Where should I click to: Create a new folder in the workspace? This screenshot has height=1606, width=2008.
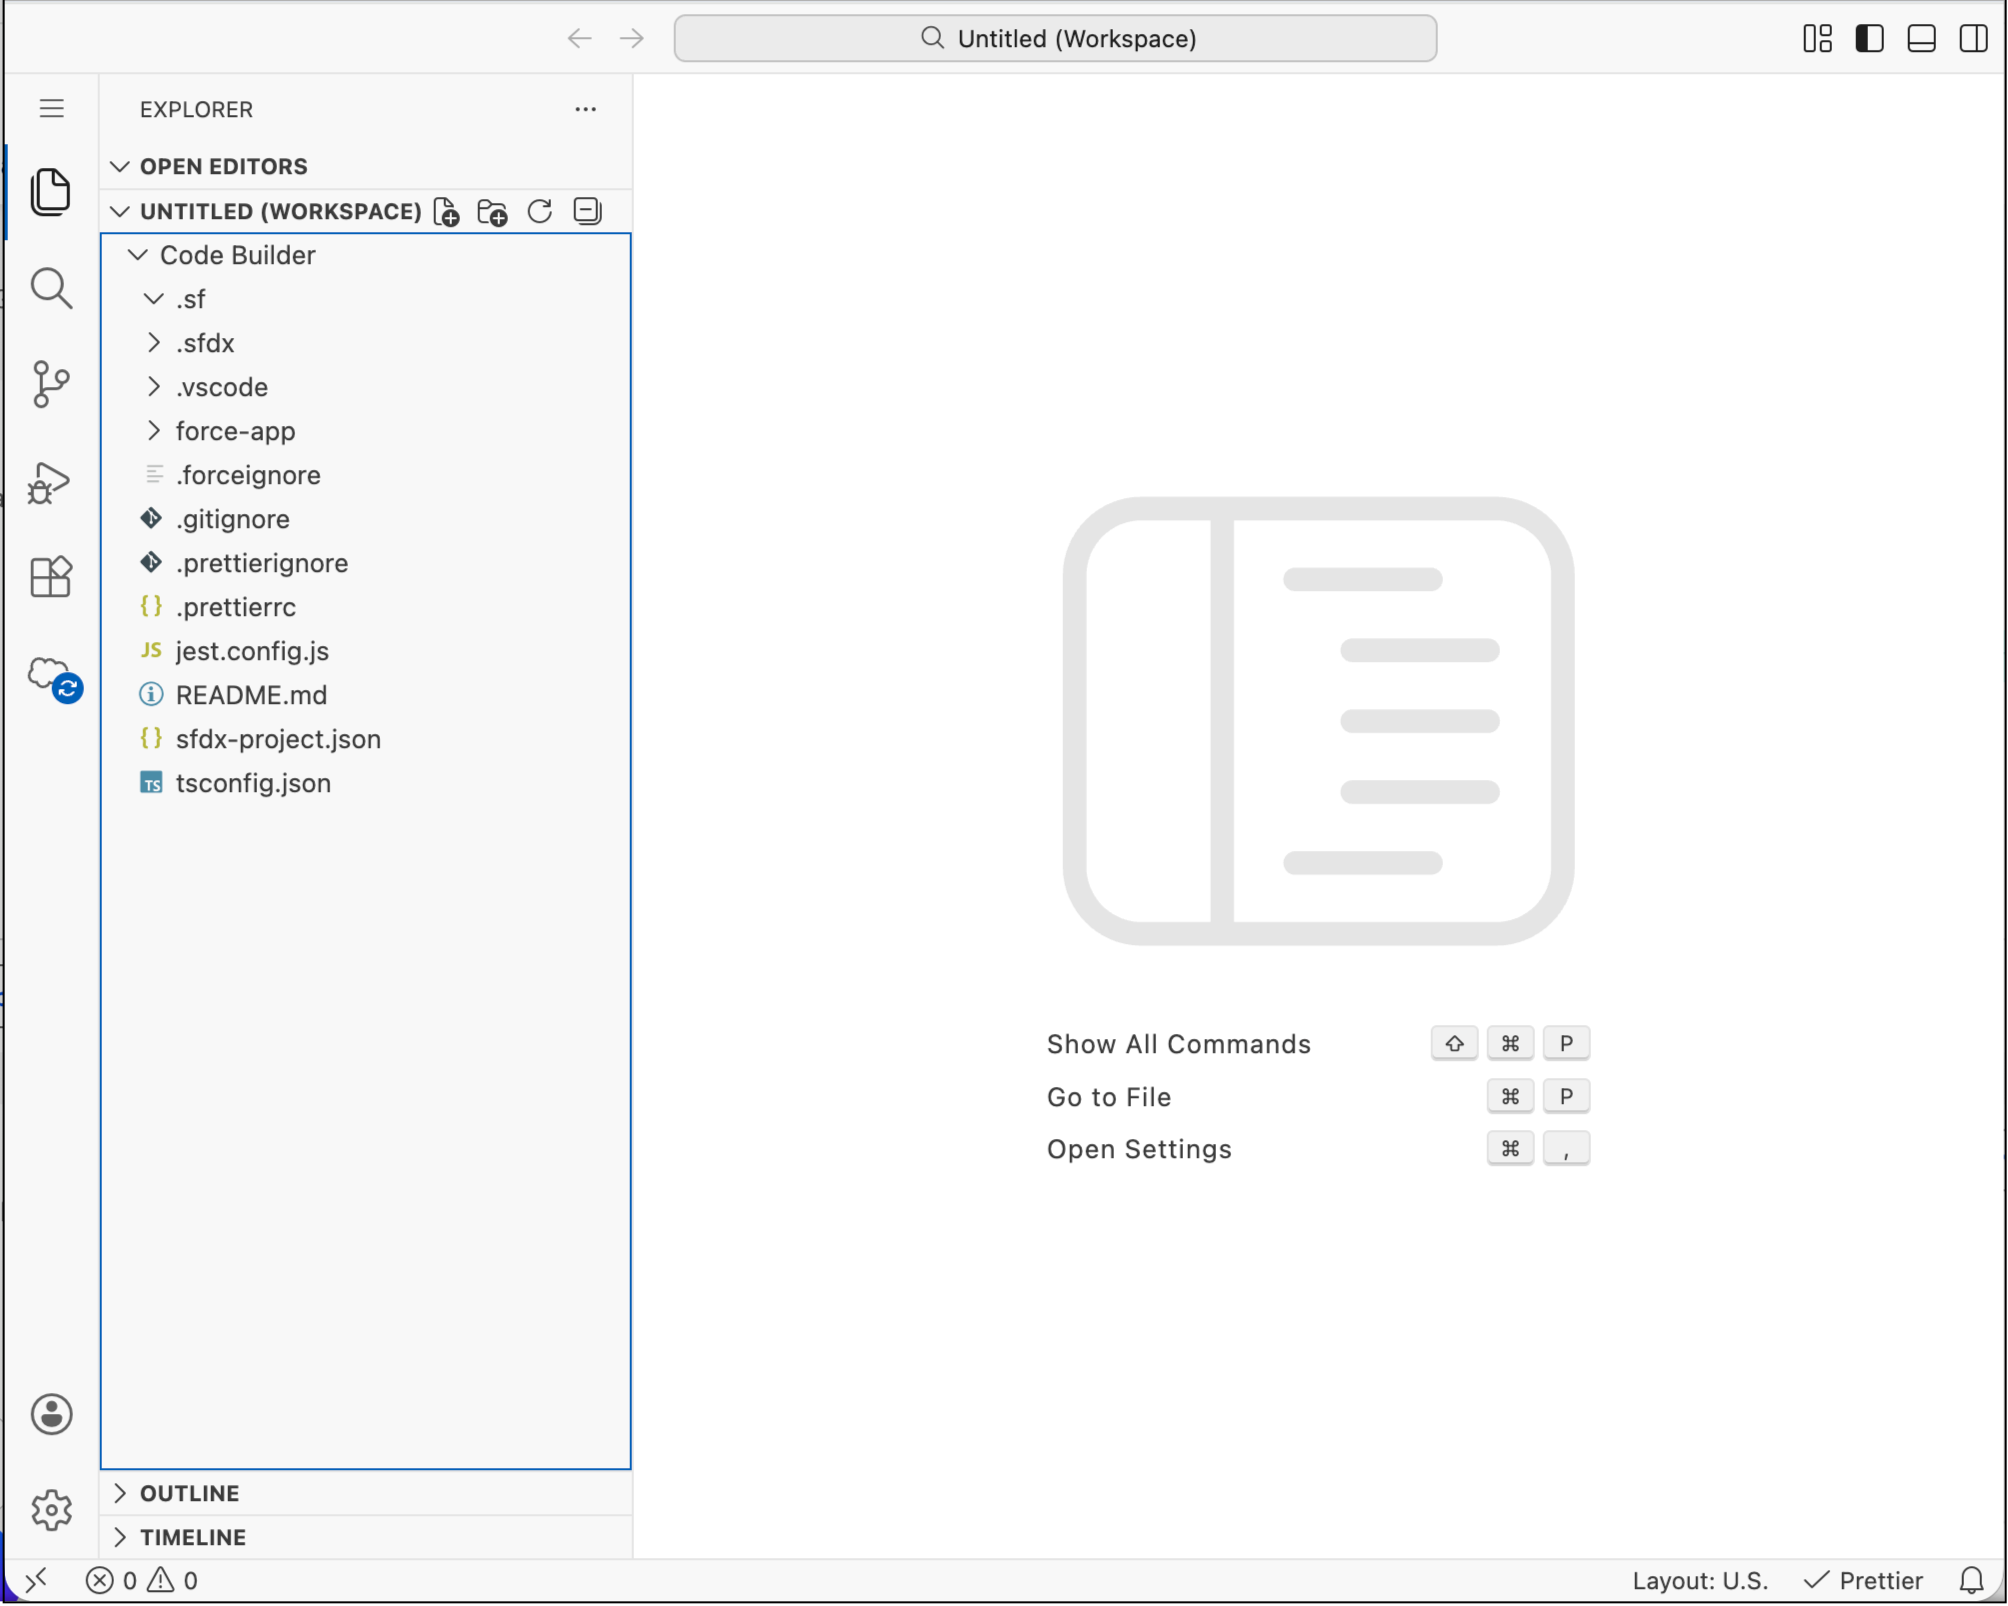(492, 211)
